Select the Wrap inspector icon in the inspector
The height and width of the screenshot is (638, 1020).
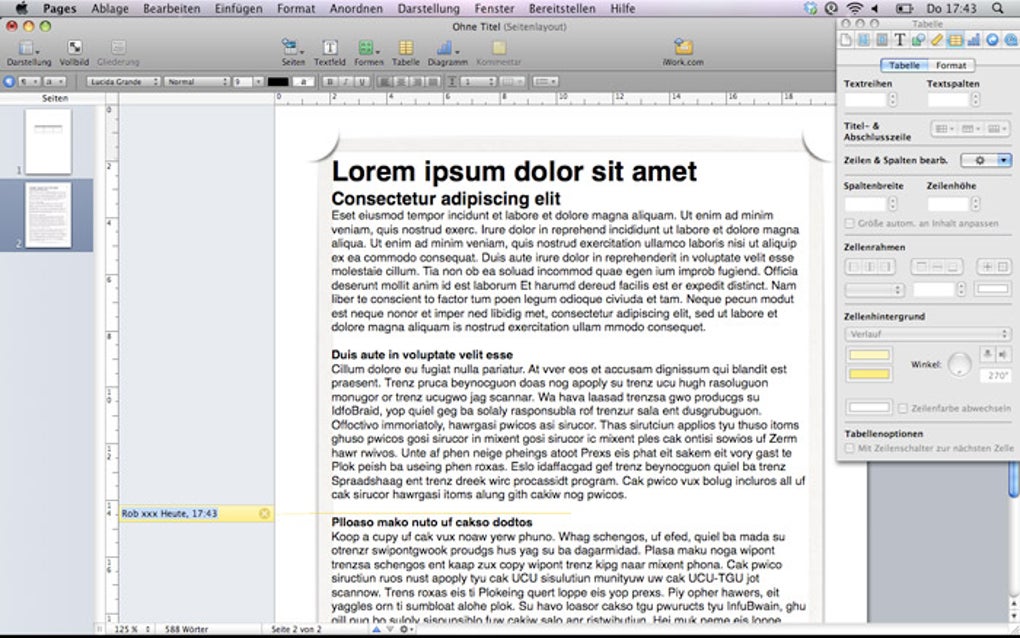point(882,40)
